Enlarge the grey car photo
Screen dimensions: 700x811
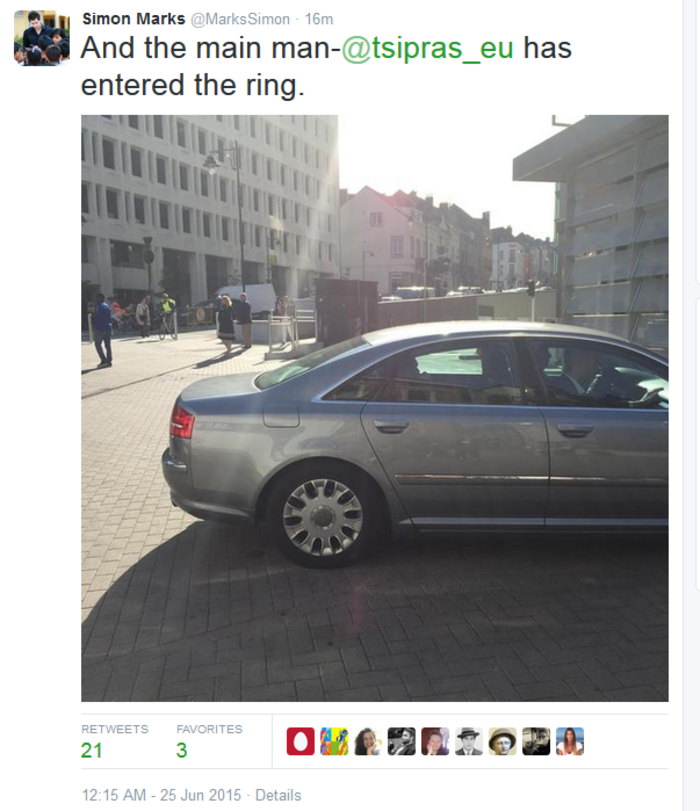375,408
